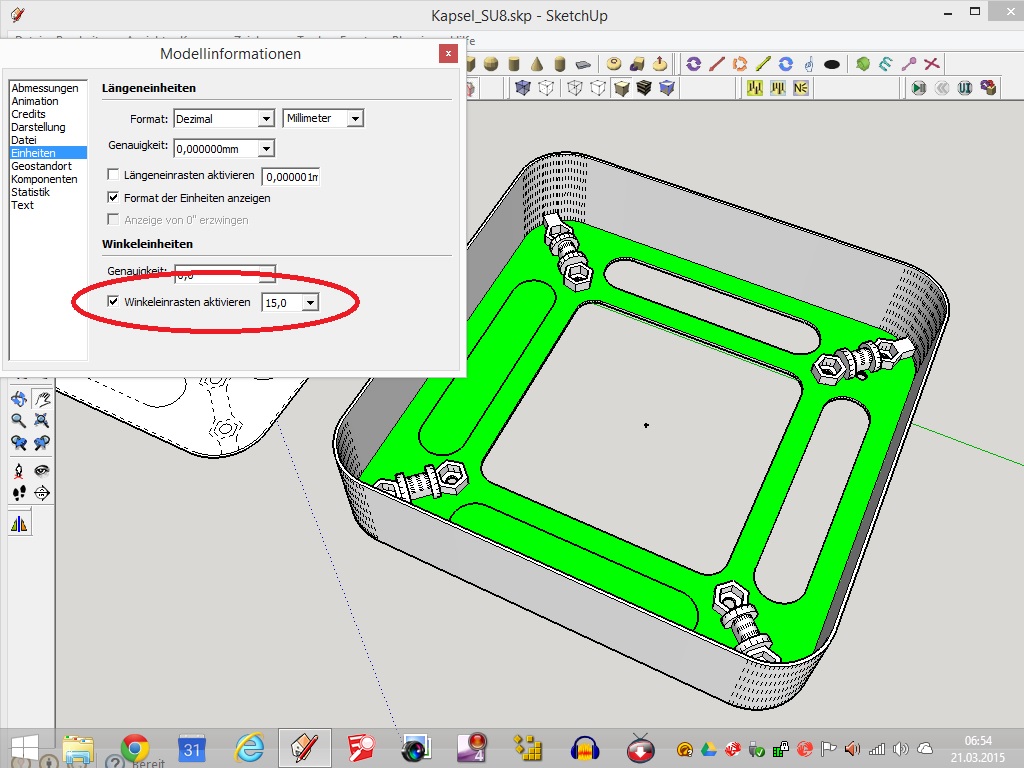Image resolution: width=1024 pixels, height=768 pixels.
Task: Select the Position Camera tool
Action: (19, 470)
